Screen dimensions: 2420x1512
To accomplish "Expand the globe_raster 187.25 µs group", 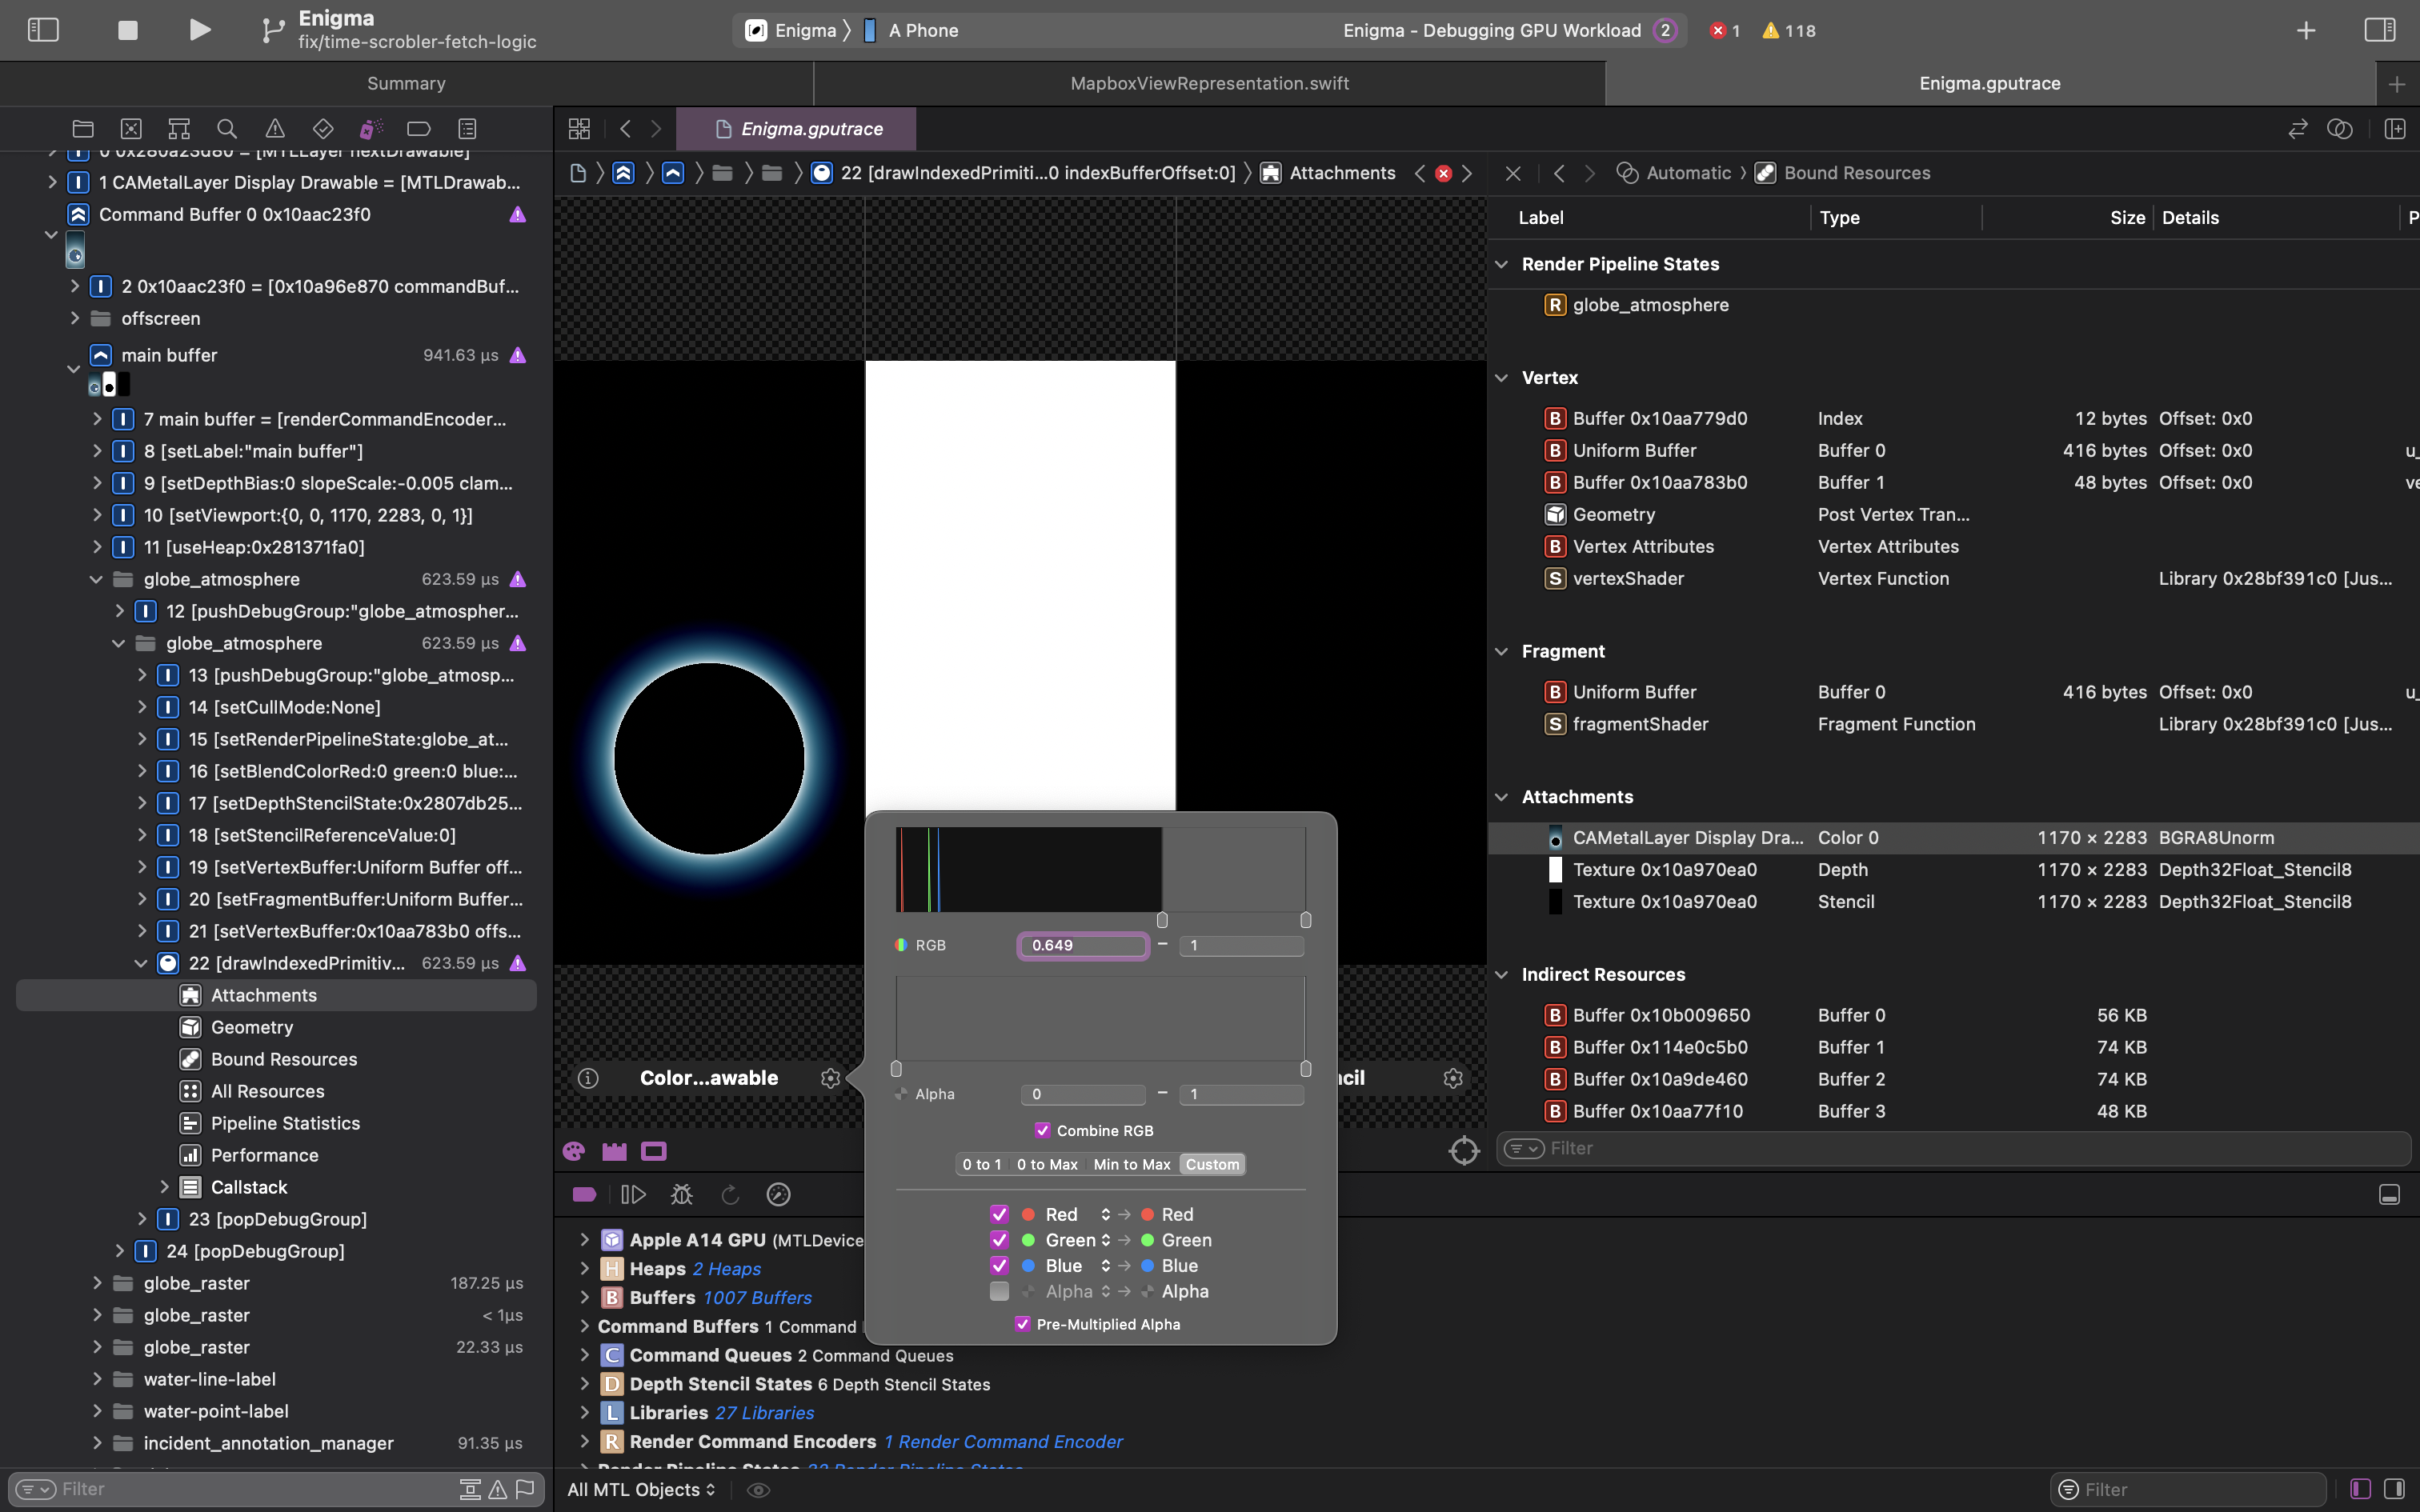I will (97, 1283).
